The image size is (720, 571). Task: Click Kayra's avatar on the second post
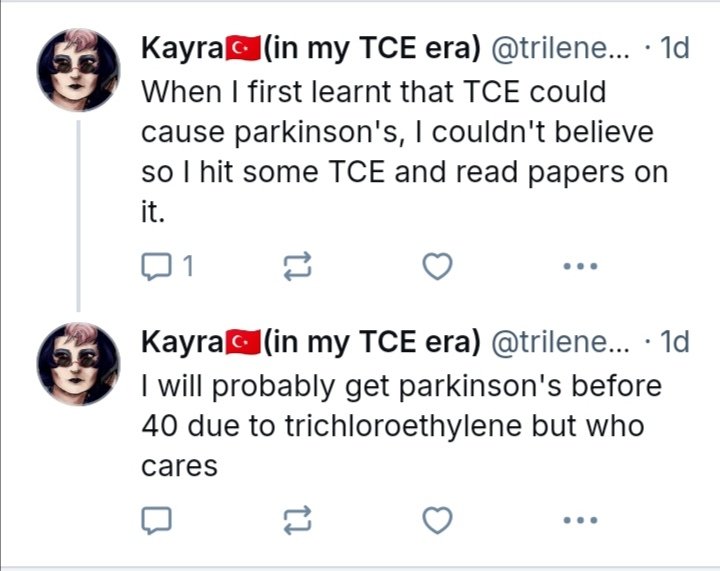point(79,364)
